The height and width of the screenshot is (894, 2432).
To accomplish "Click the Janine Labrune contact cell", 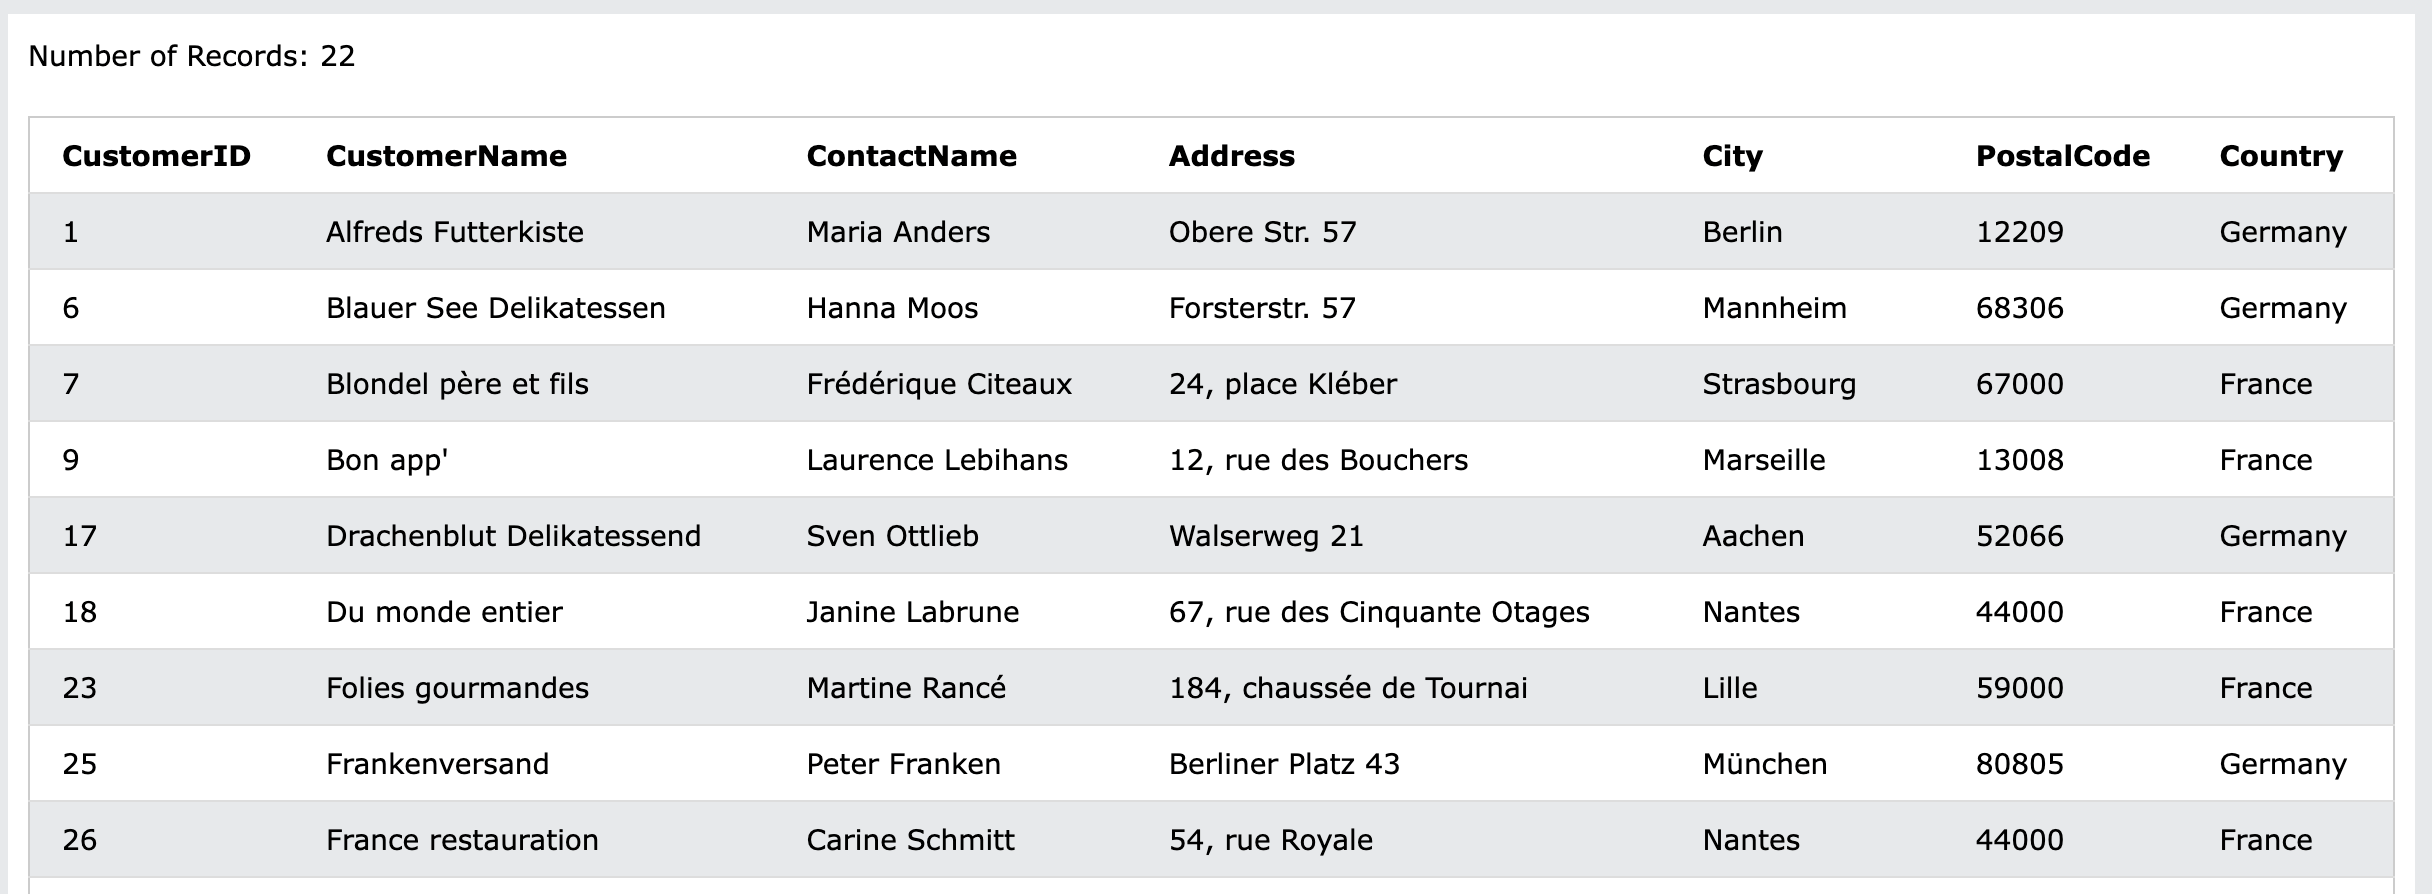I will 912,612.
